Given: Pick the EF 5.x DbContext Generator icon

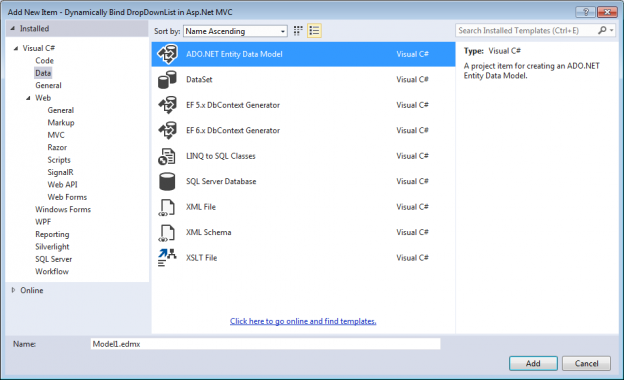Looking at the screenshot, I should (167, 105).
